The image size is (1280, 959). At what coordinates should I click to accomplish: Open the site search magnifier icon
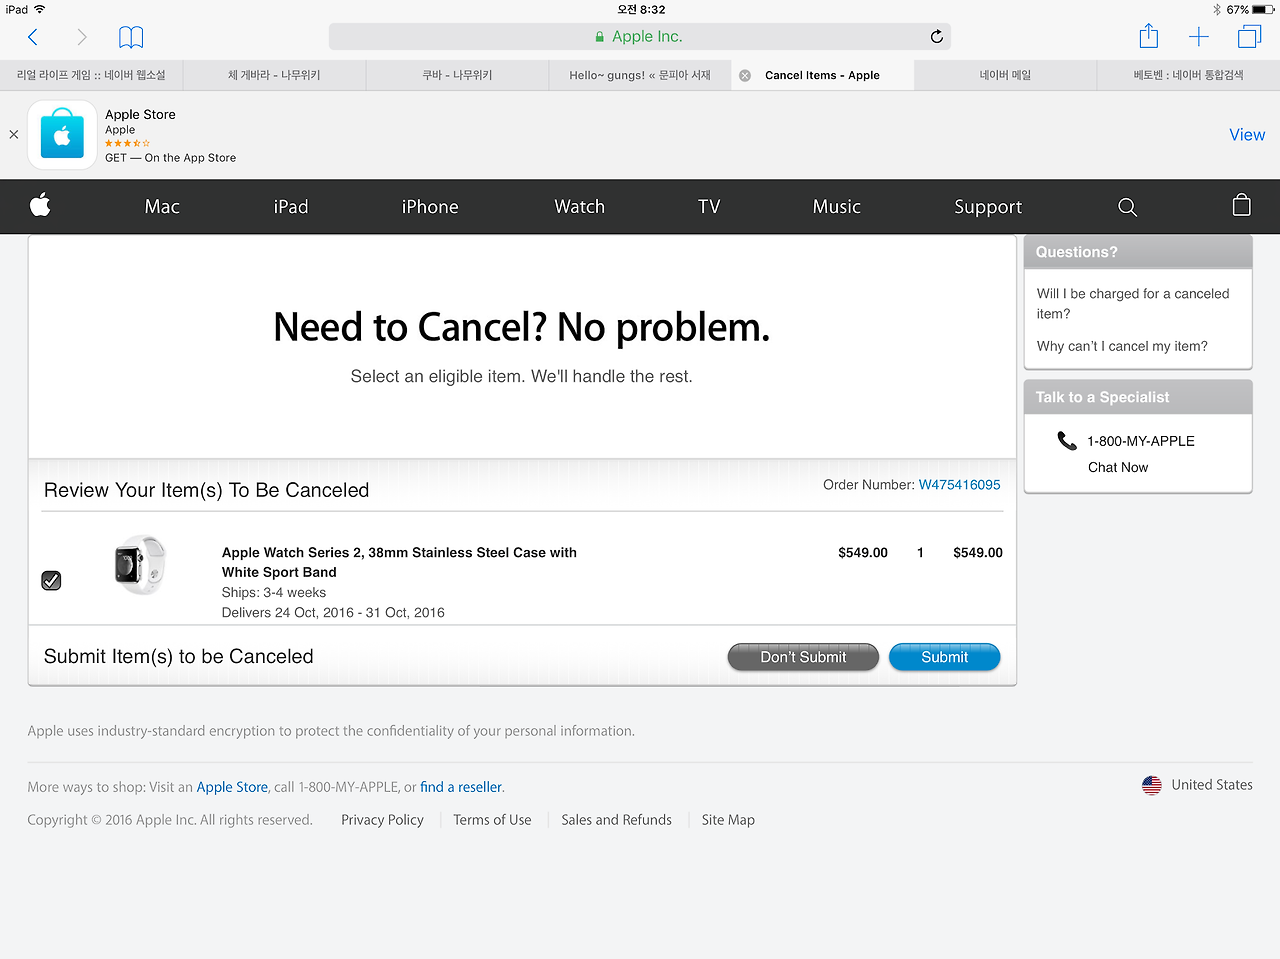(x=1127, y=207)
